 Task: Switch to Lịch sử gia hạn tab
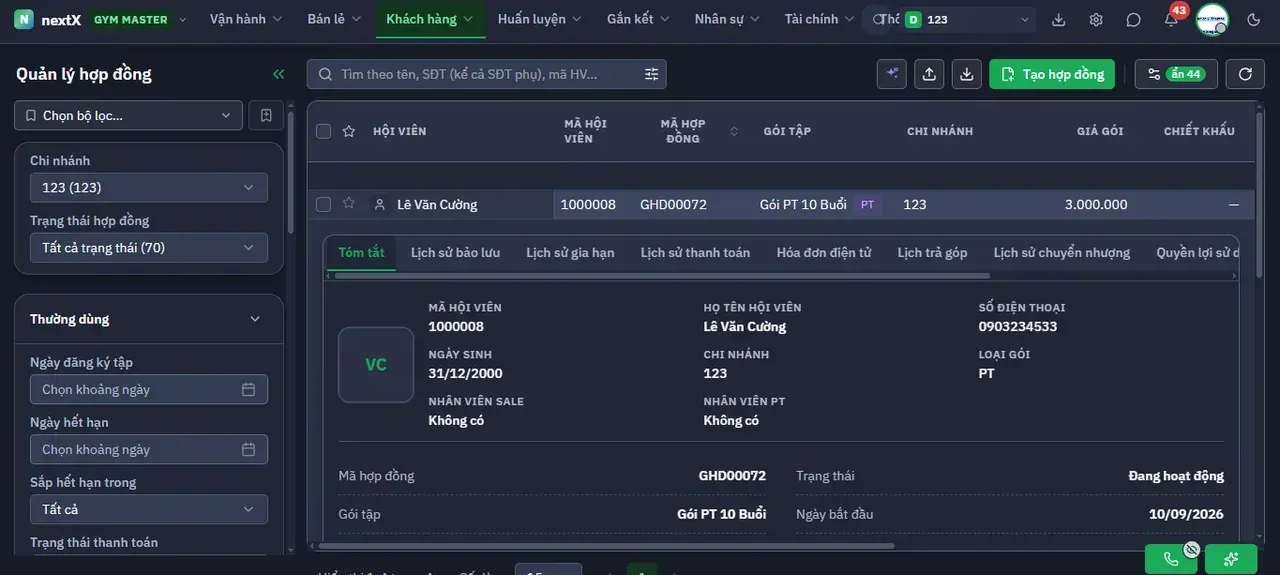(x=570, y=252)
